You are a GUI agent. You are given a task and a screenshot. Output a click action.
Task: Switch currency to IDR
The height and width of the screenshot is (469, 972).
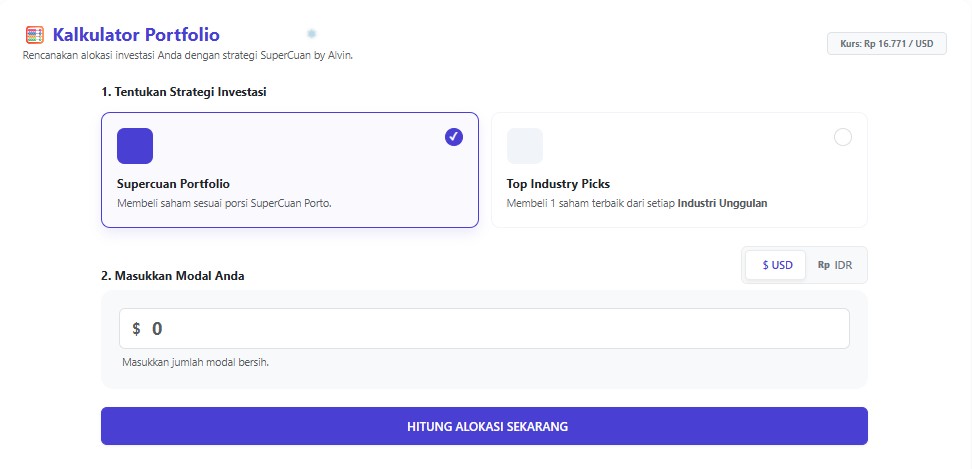(836, 266)
